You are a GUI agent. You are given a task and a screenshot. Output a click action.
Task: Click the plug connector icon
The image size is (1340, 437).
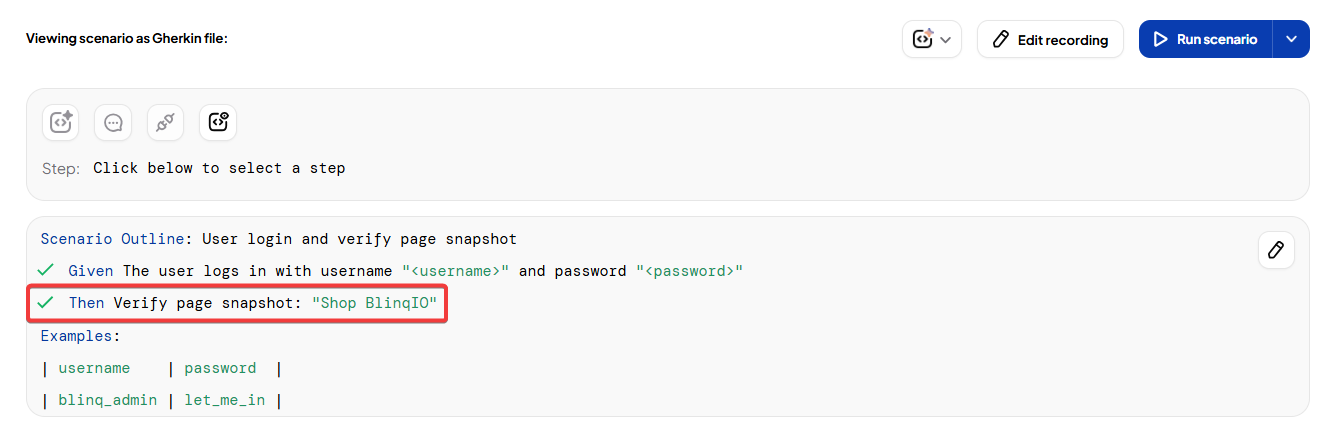(165, 122)
